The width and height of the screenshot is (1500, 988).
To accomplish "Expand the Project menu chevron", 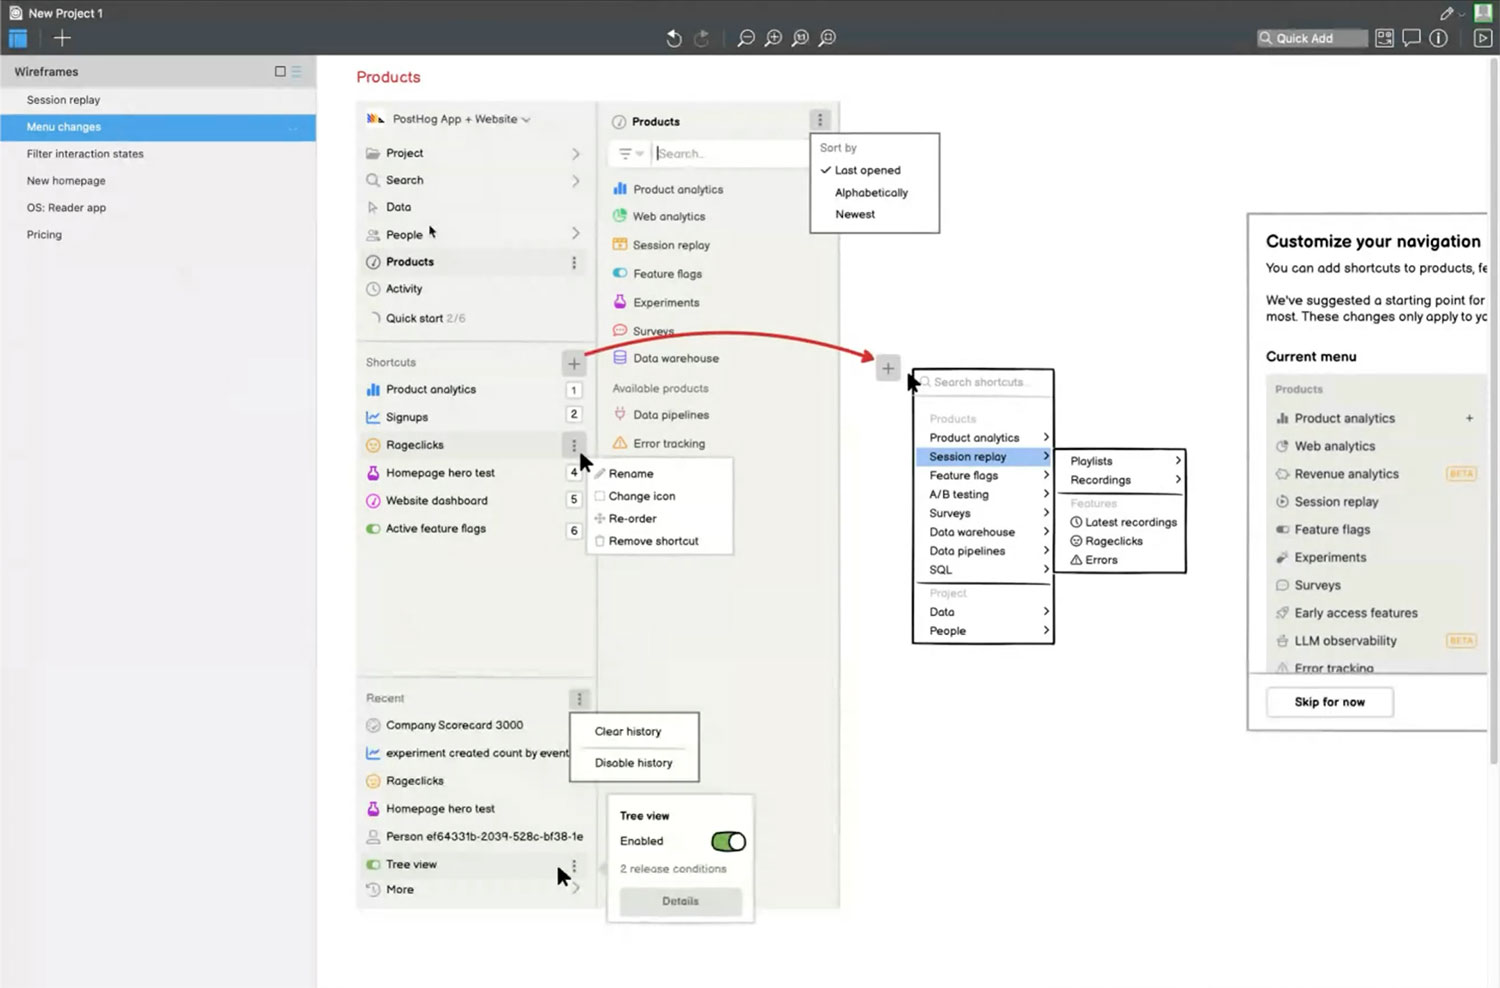I will pos(575,153).
